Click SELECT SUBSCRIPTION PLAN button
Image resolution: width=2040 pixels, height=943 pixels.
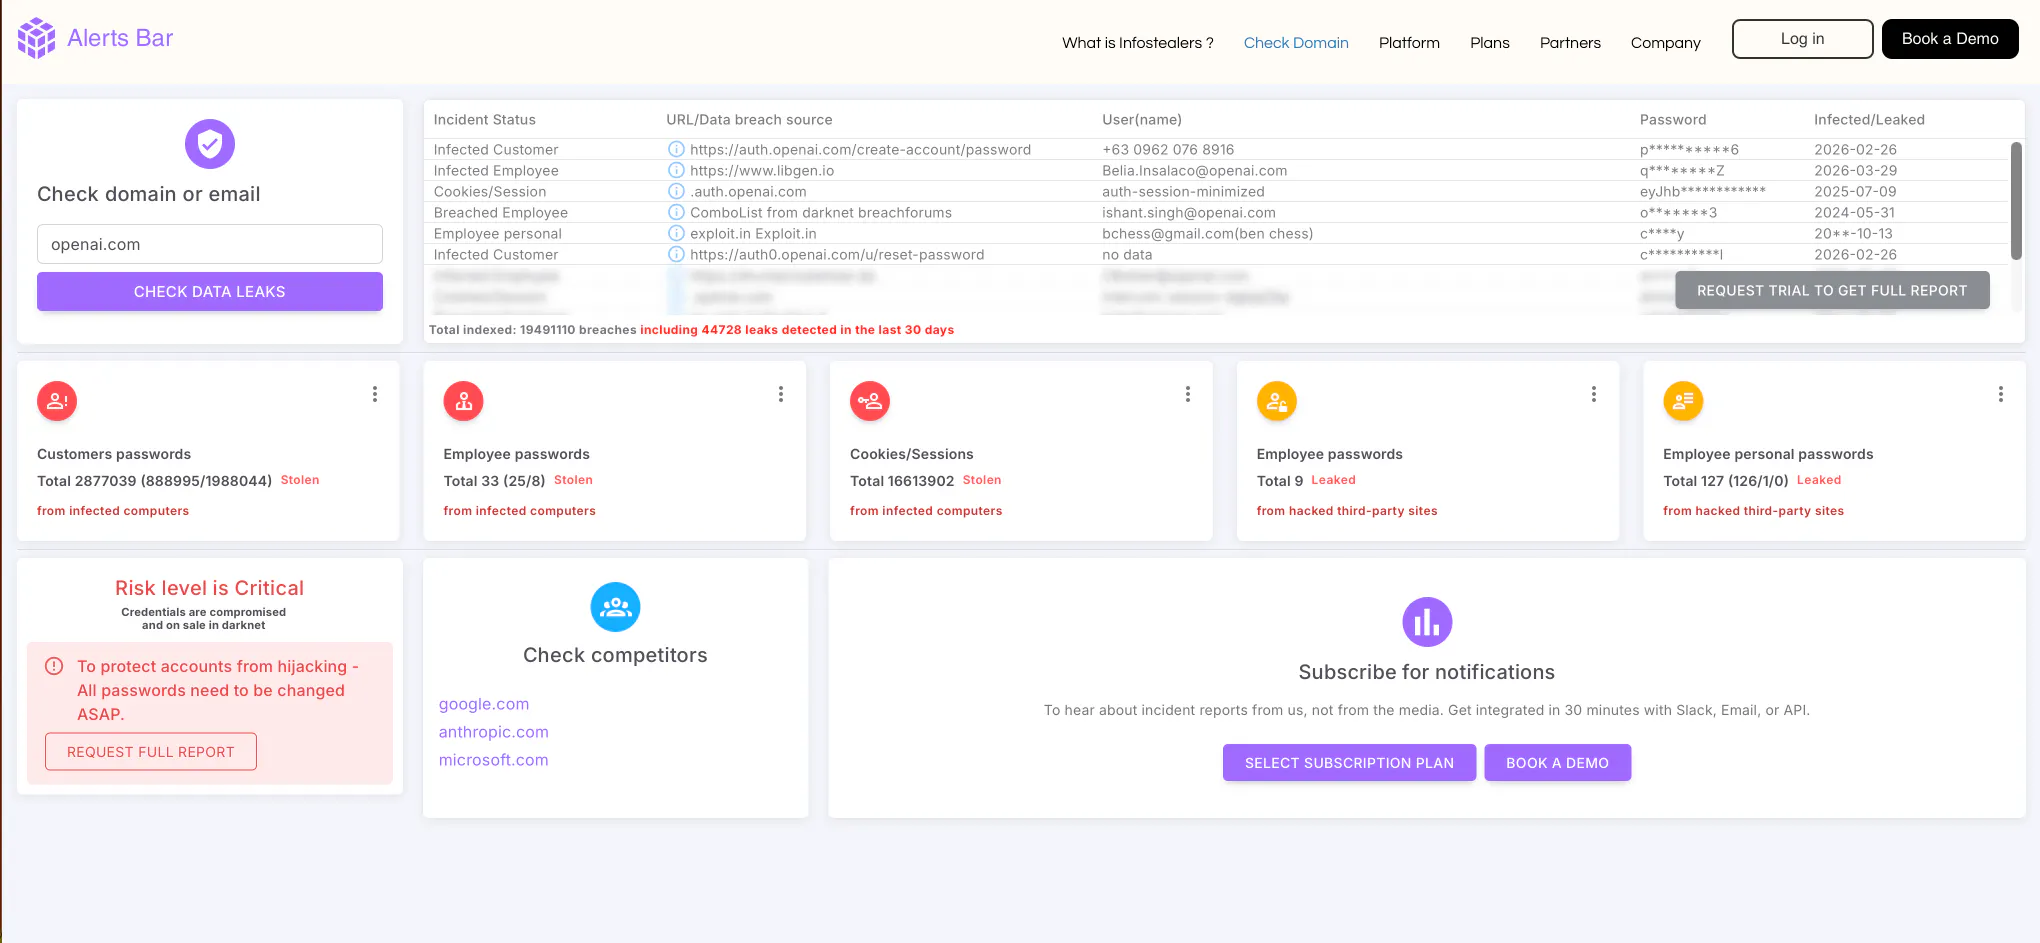point(1349,763)
